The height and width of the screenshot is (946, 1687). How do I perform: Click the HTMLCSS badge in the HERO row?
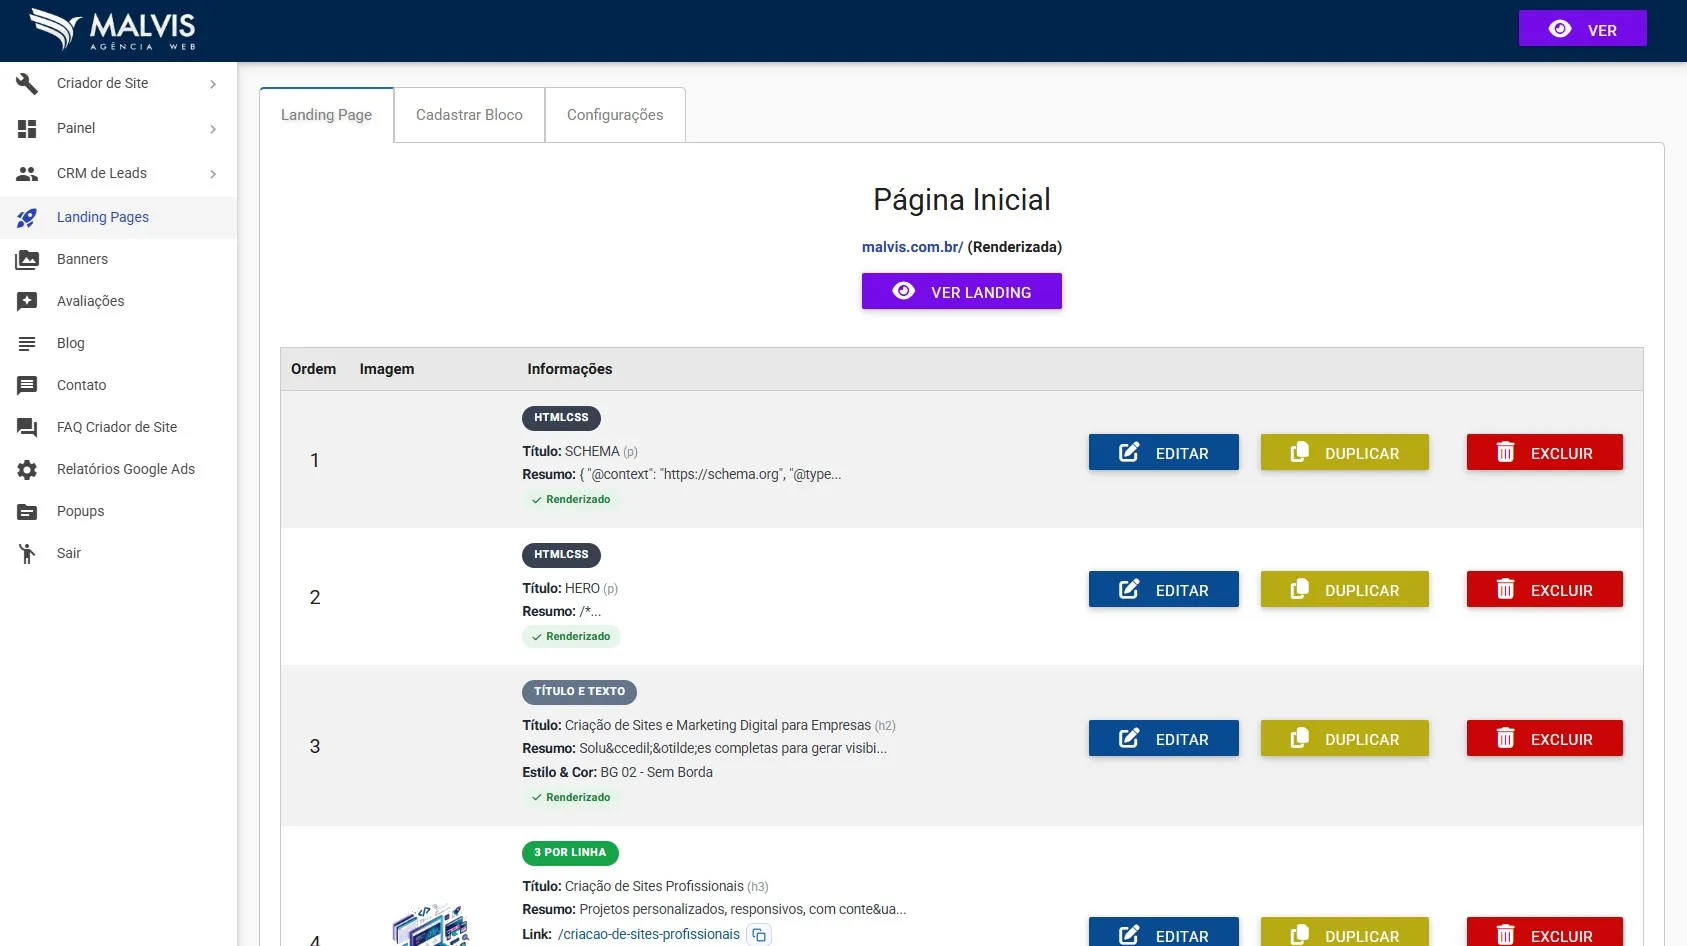point(561,555)
